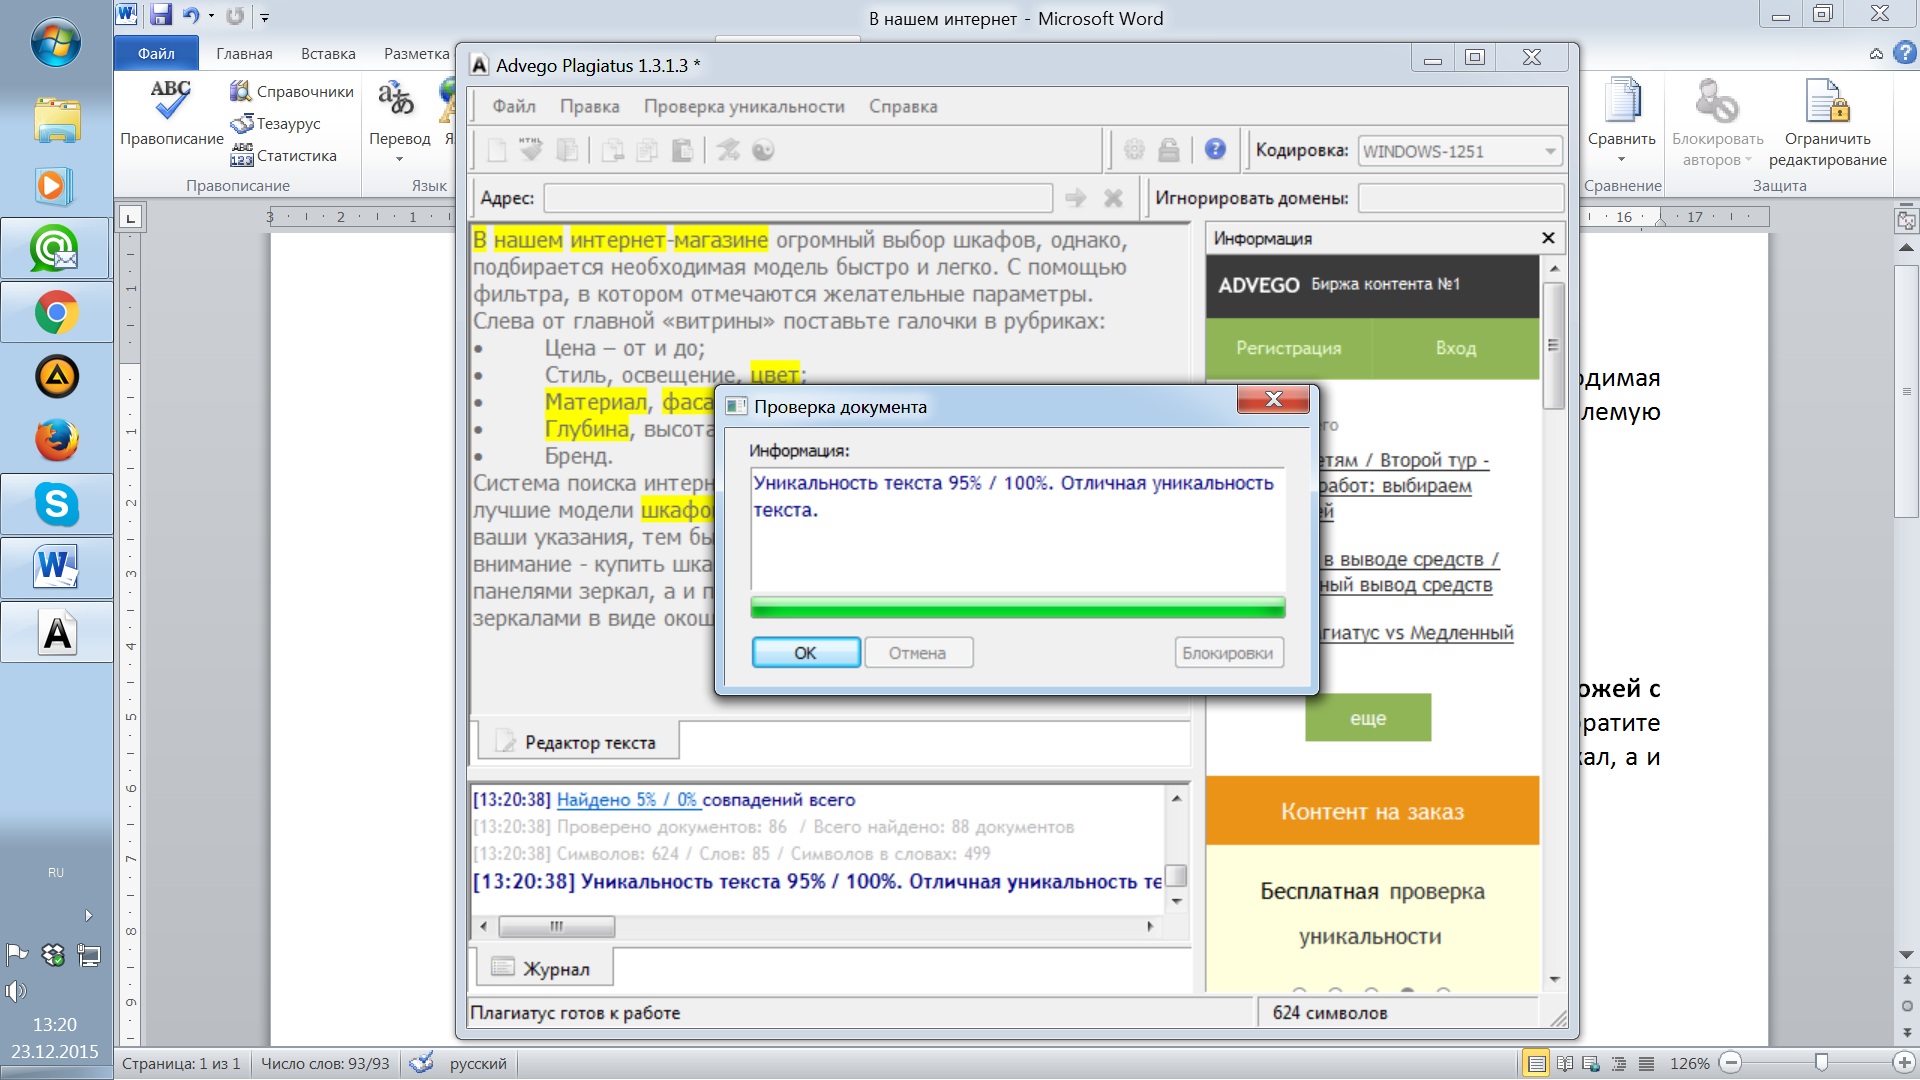Switch to the Вставка ribbon tab

coord(328,54)
